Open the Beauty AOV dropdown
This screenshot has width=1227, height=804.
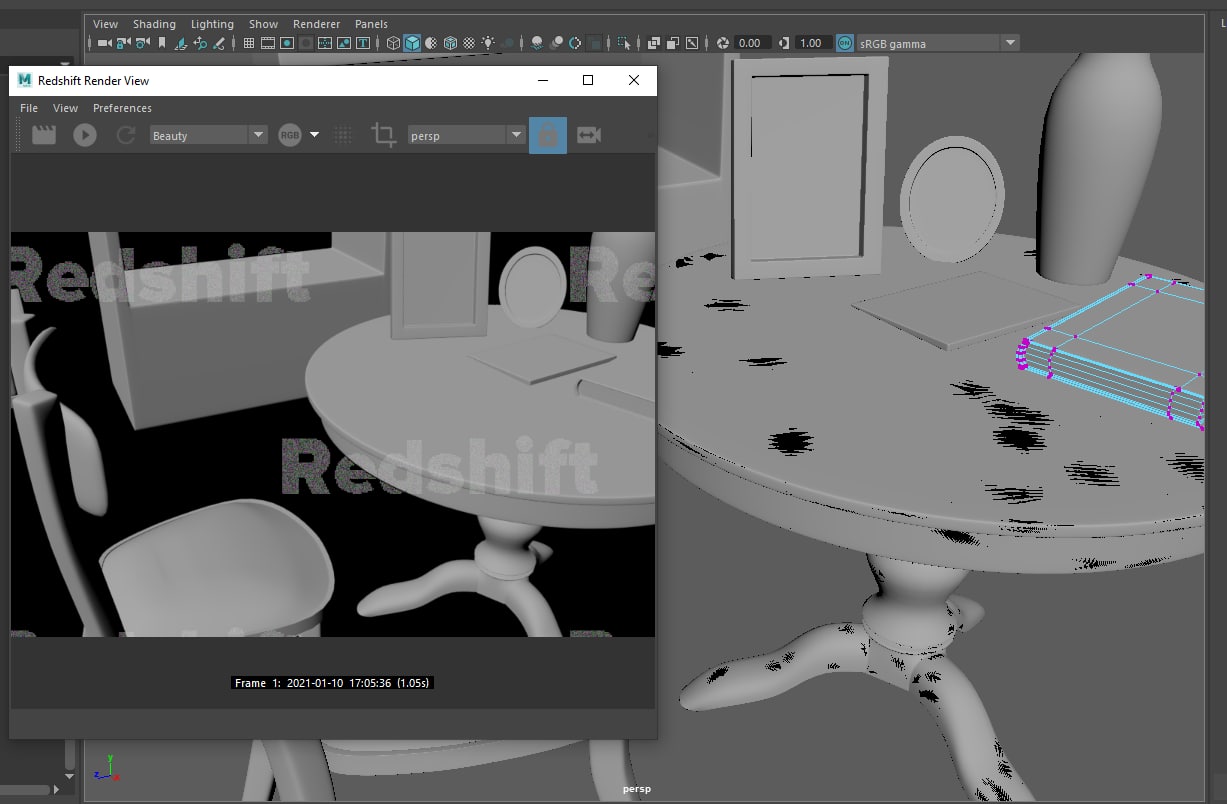(208, 135)
